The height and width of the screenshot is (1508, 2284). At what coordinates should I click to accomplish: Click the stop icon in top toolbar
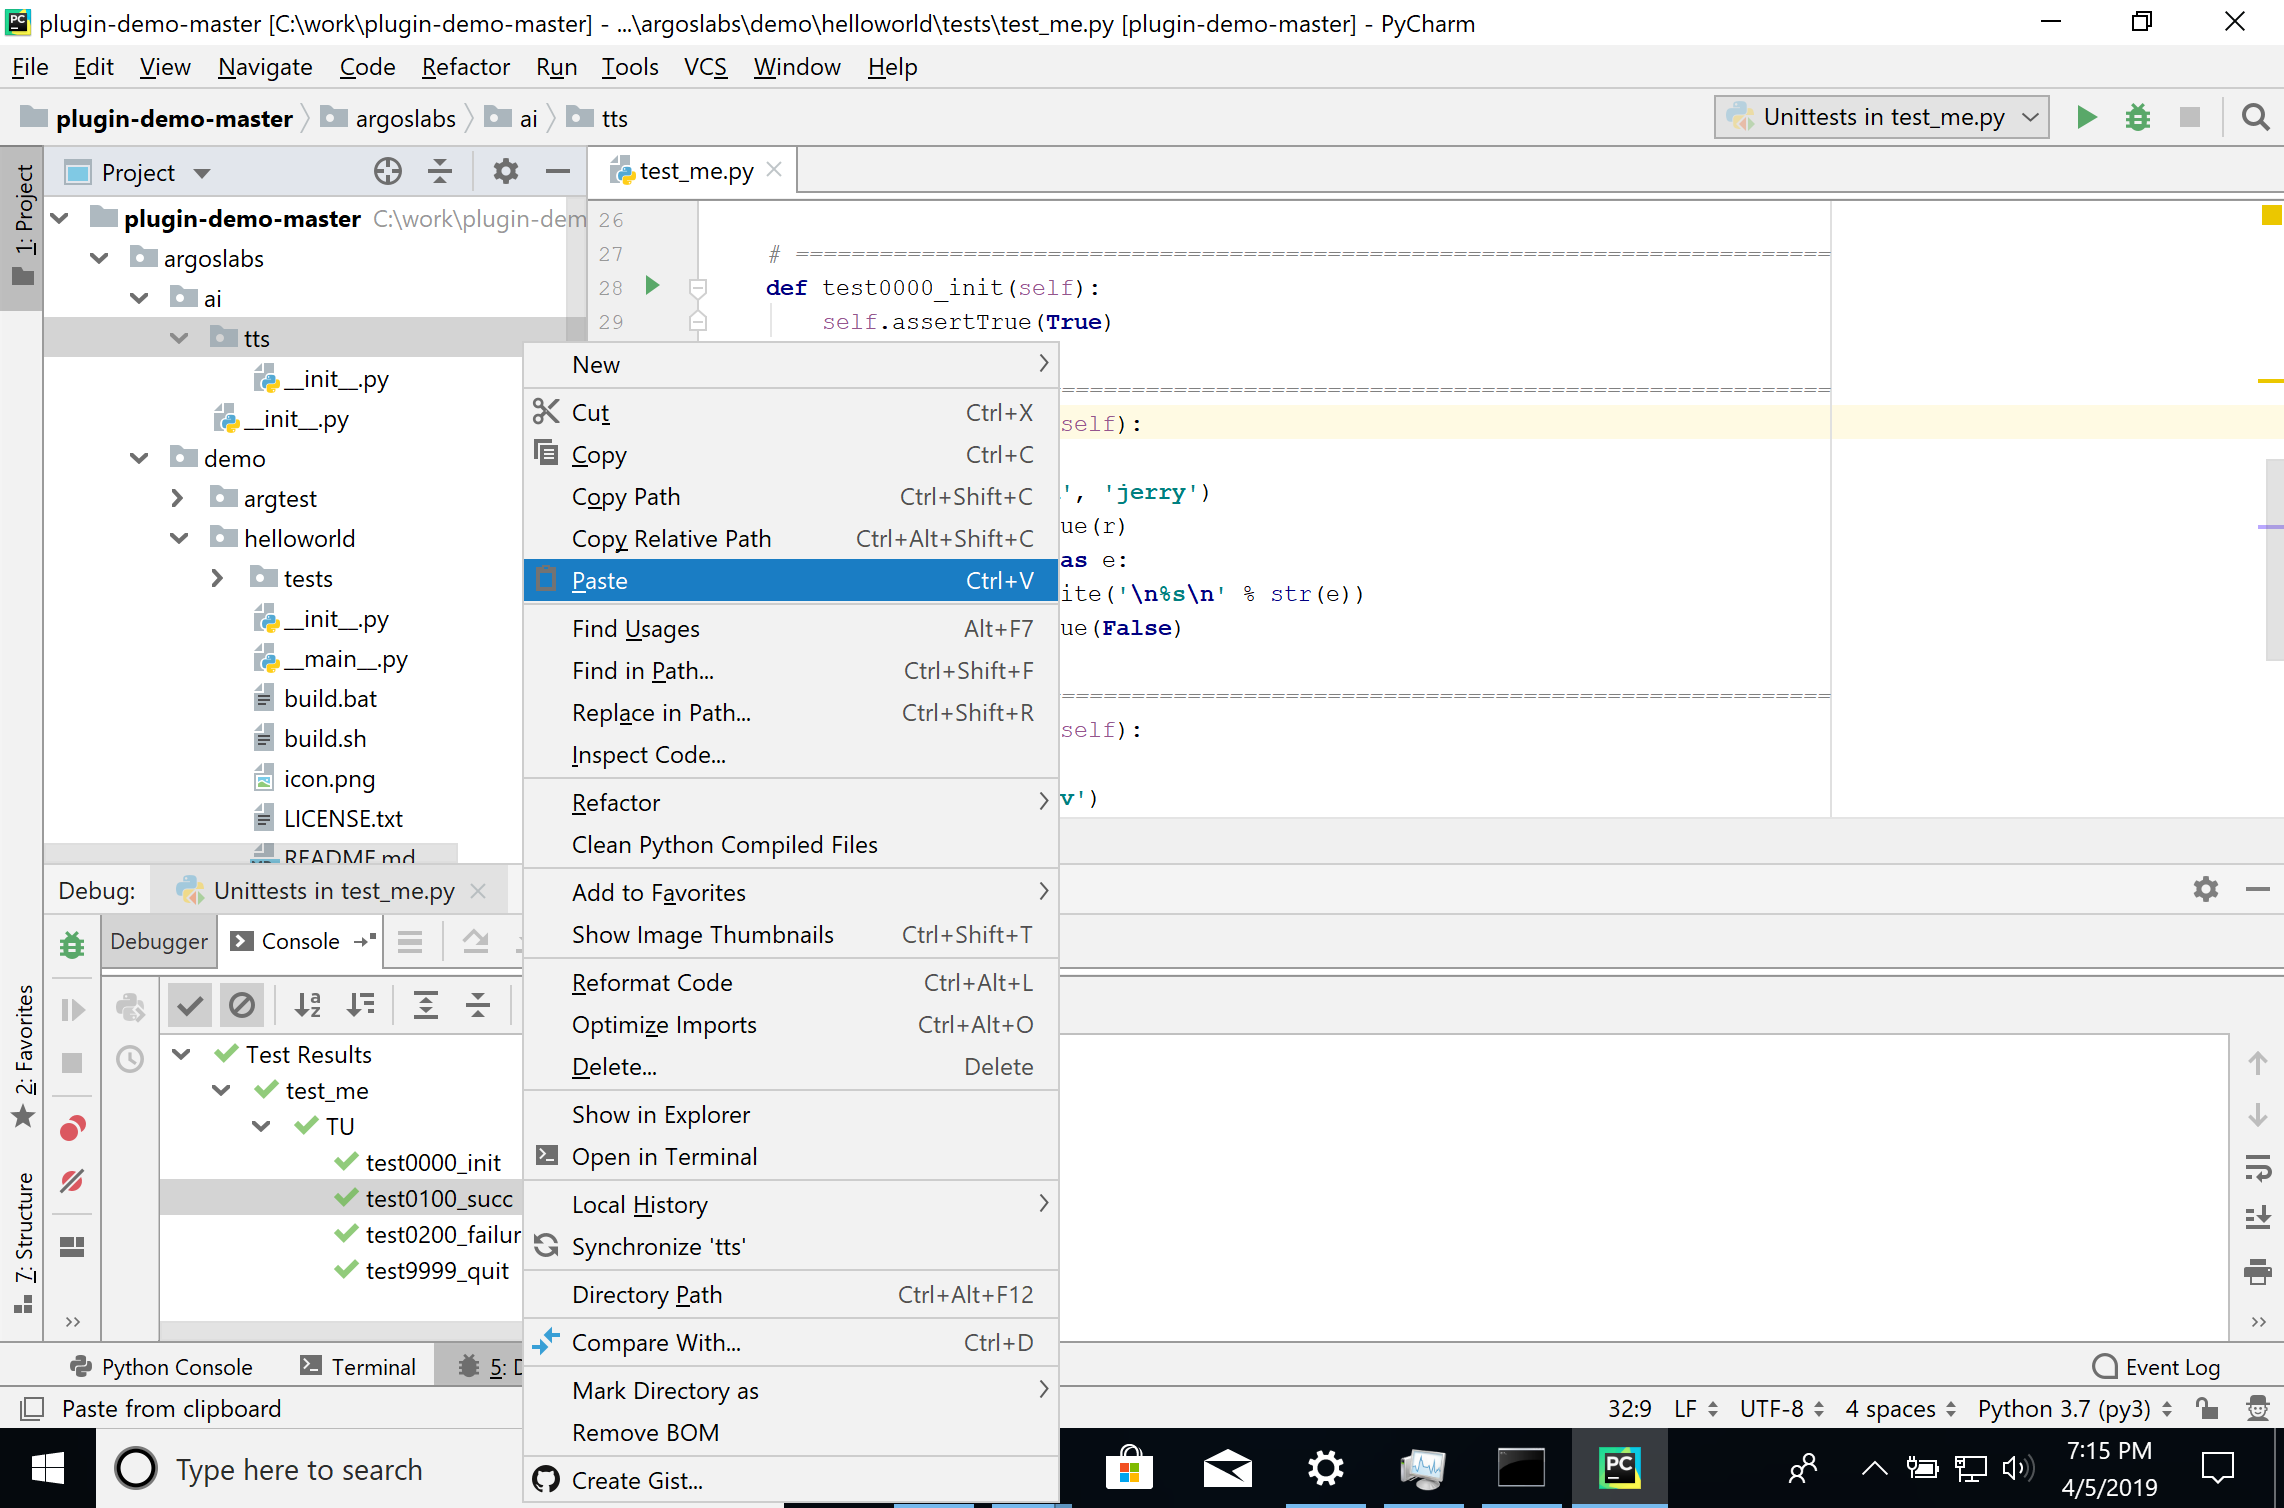[2189, 117]
